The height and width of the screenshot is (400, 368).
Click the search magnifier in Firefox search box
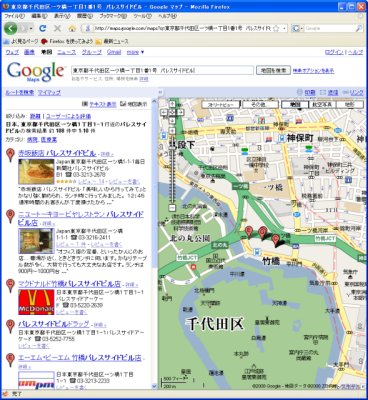coord(359,29)
